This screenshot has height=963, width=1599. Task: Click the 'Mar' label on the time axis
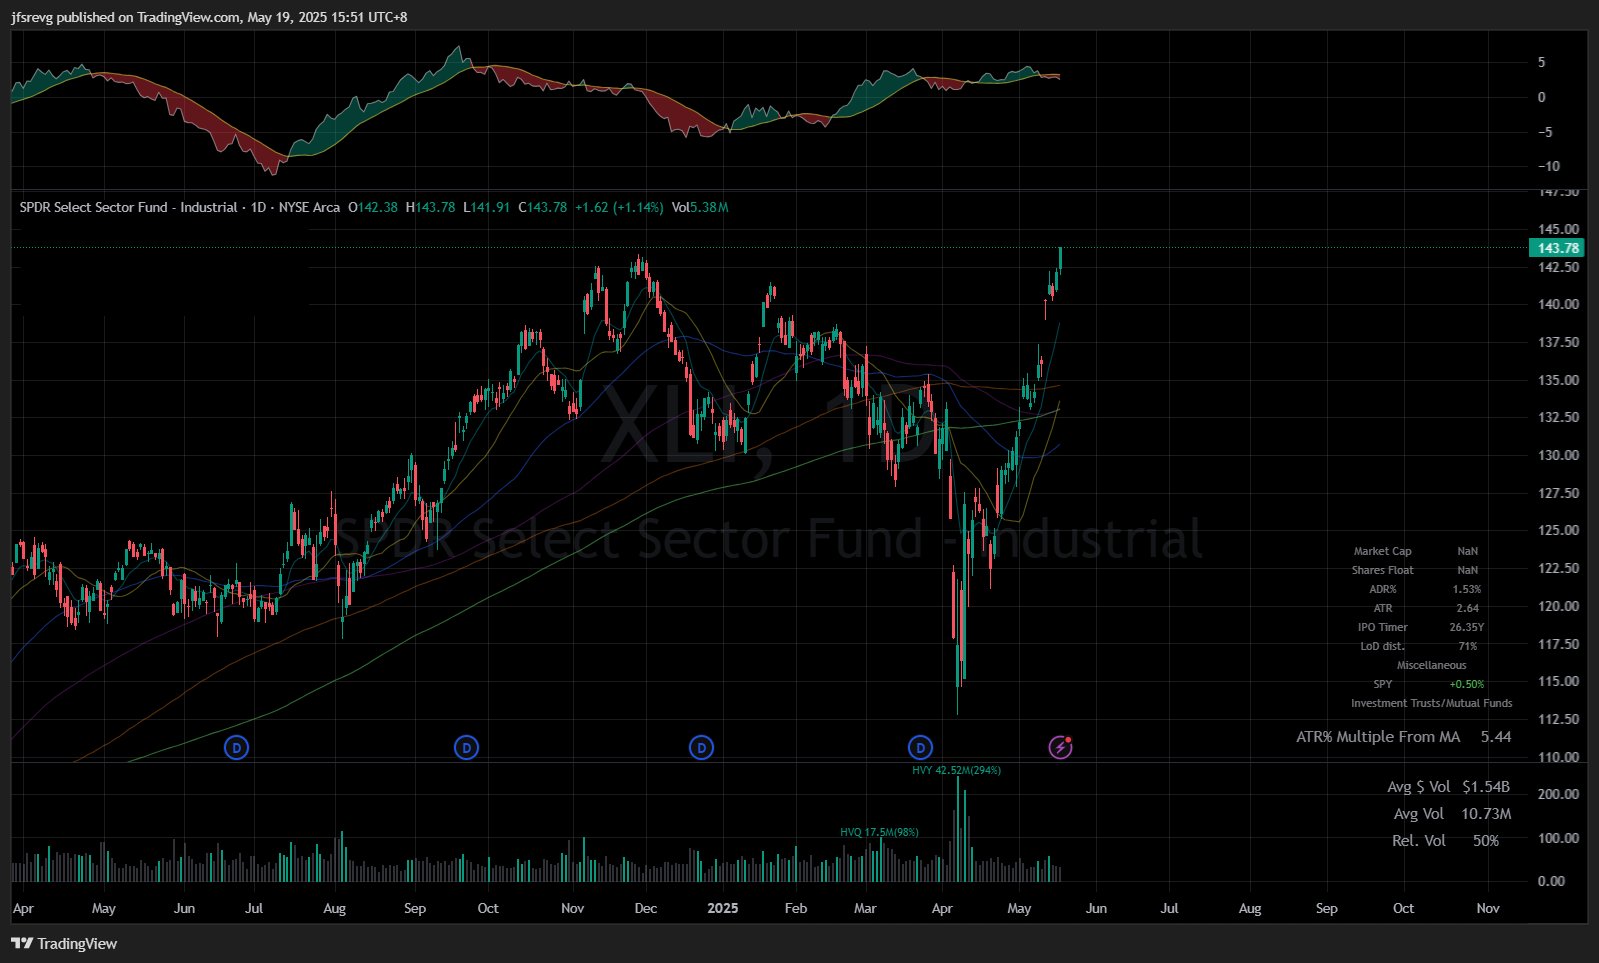coord(865,908)
